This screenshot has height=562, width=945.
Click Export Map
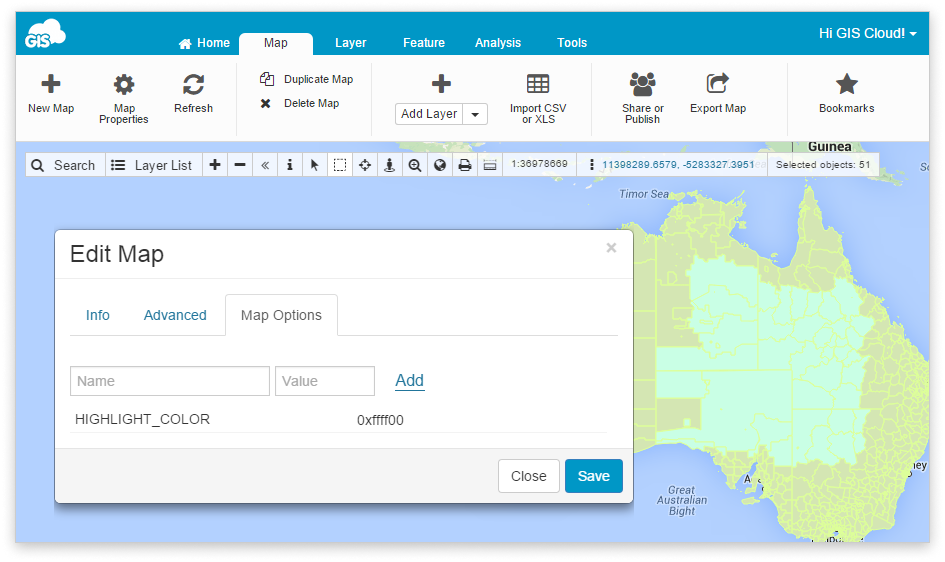(x=718, y=93)
